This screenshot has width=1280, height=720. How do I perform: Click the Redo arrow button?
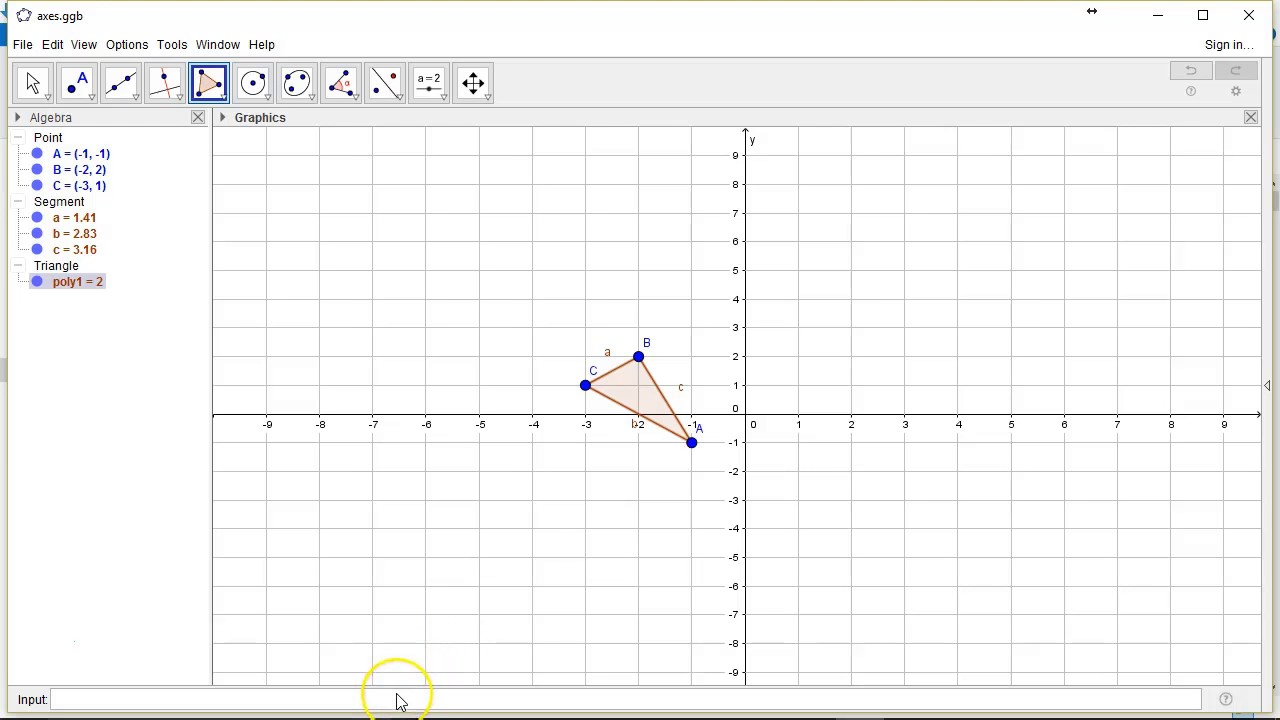tap(1235, 70)
